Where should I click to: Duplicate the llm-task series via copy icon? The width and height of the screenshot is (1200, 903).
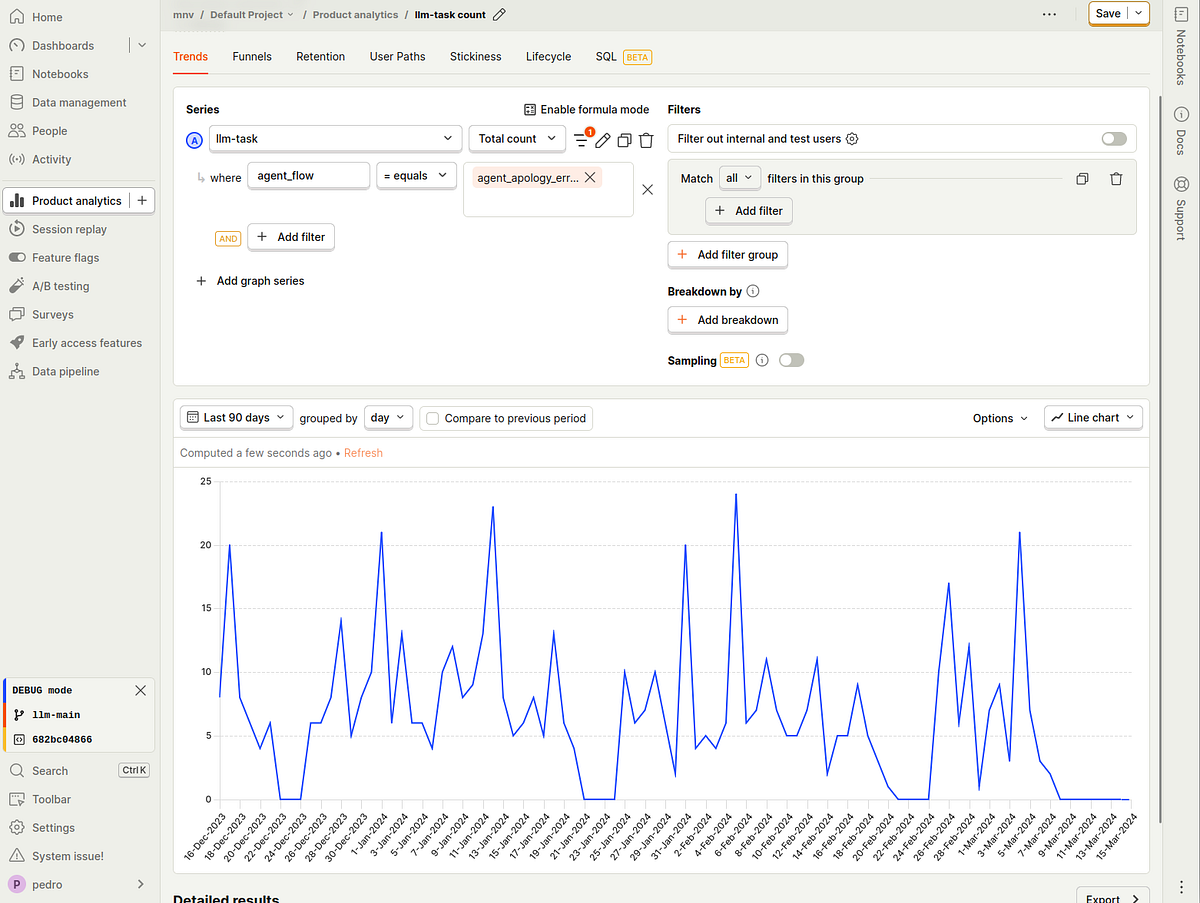(x=624, y=140)
